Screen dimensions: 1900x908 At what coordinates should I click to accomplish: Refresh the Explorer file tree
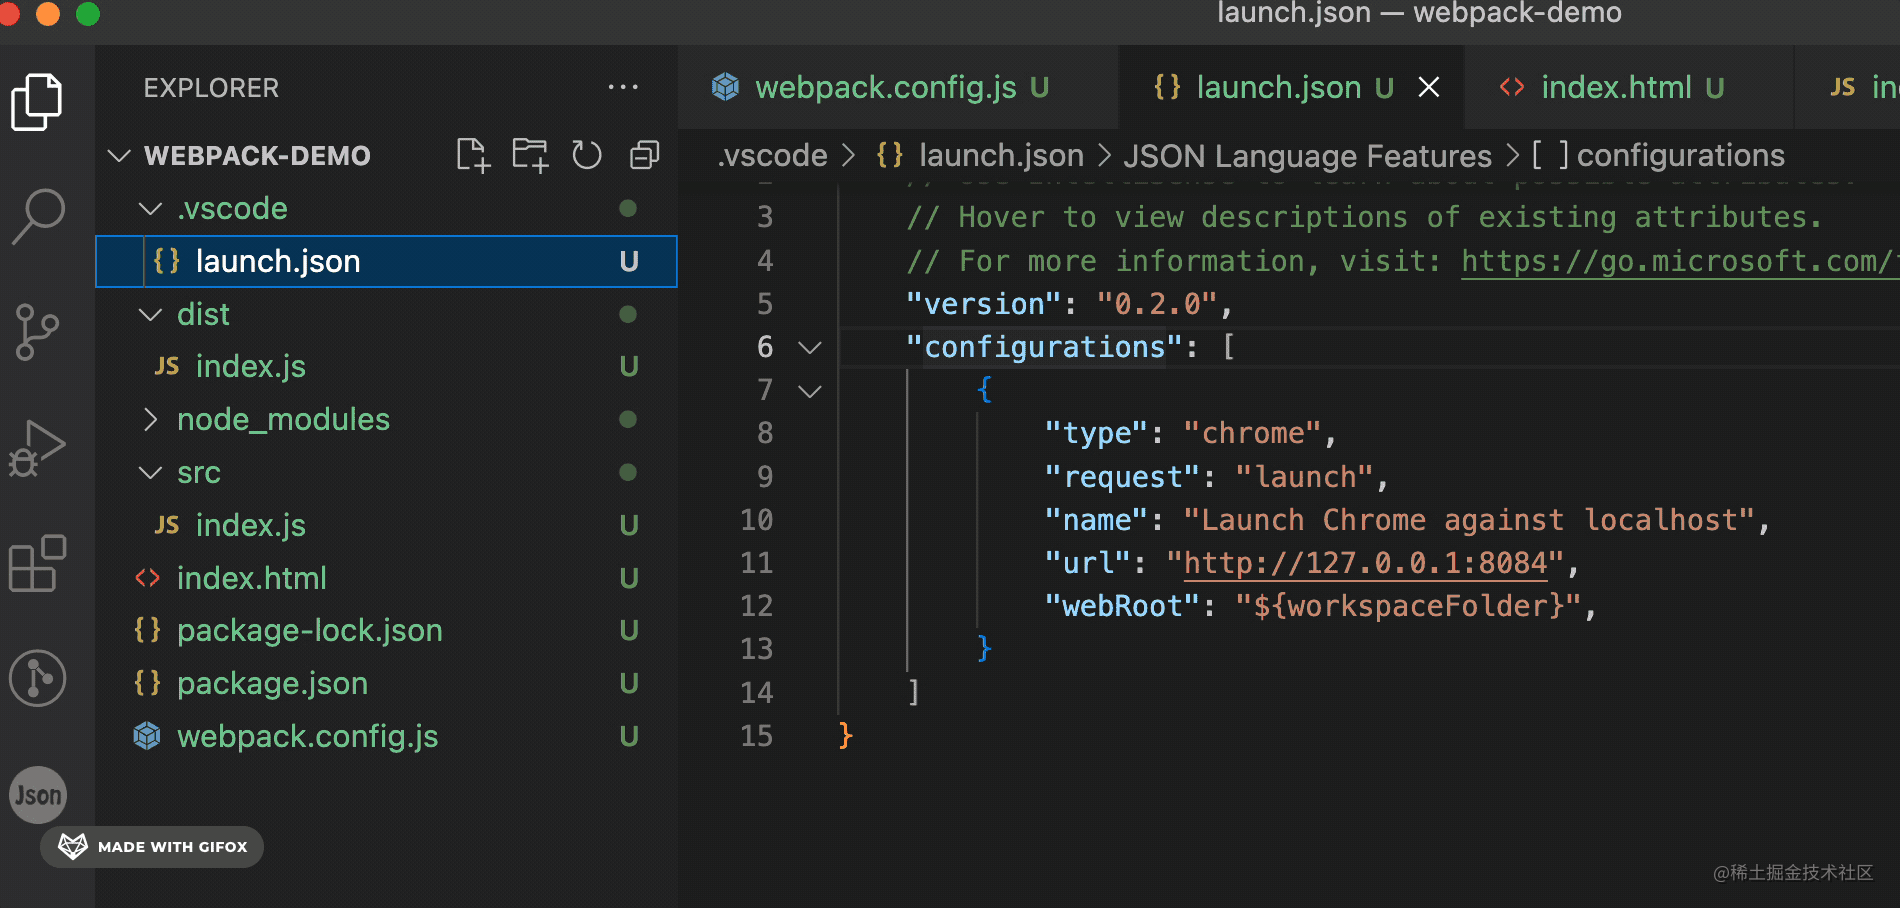(x=587, y=155)
